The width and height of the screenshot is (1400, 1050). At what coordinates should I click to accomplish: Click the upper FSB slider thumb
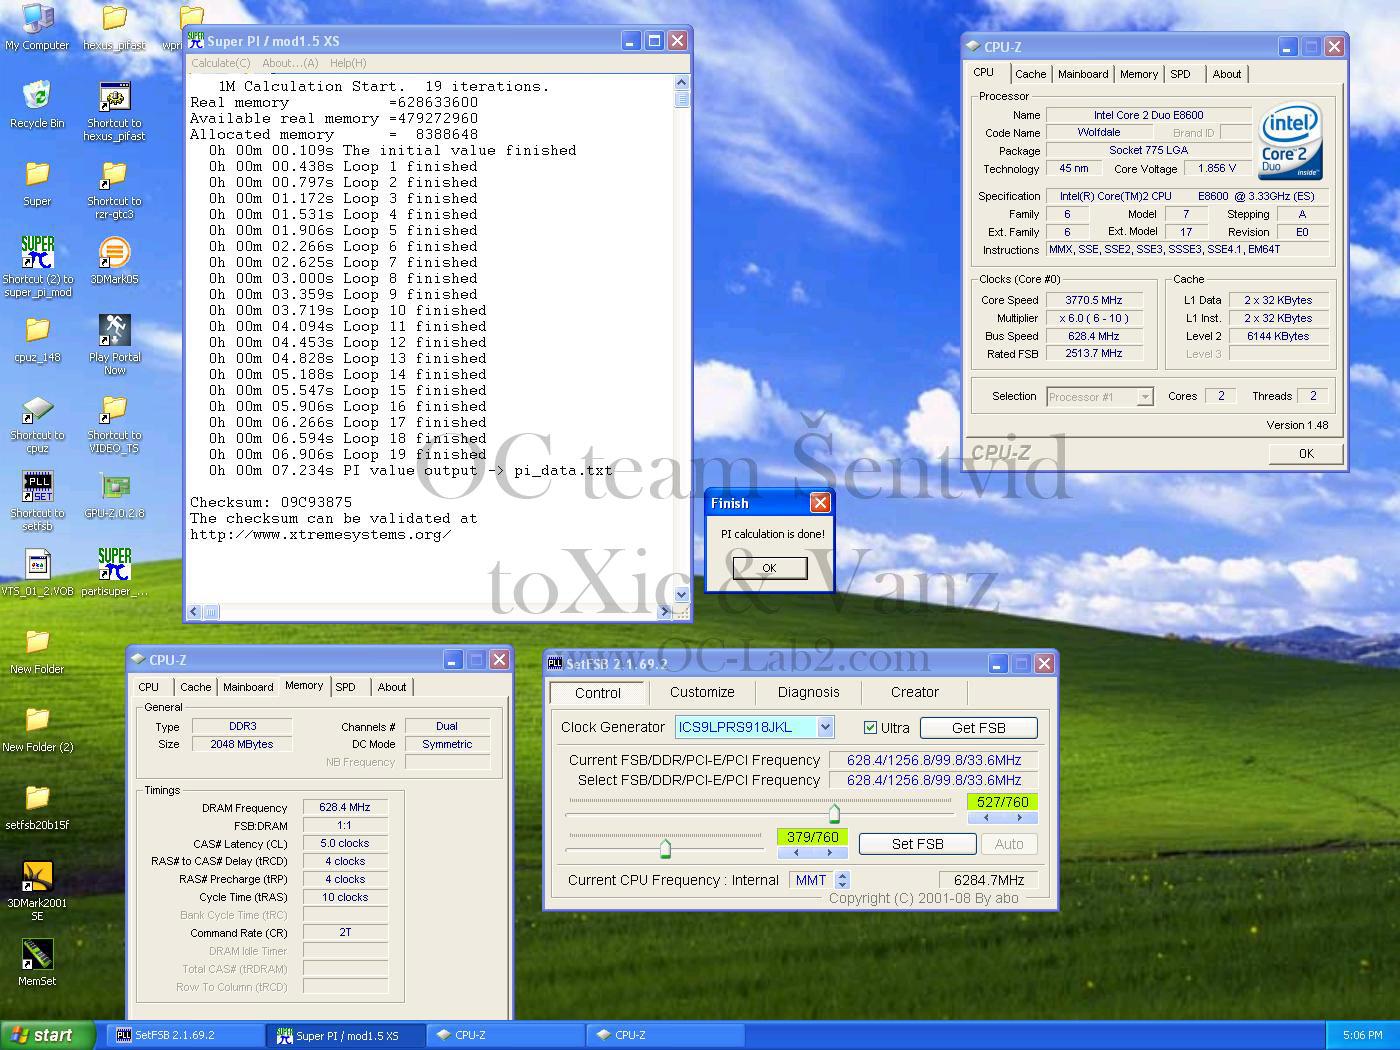pos(834,813)
